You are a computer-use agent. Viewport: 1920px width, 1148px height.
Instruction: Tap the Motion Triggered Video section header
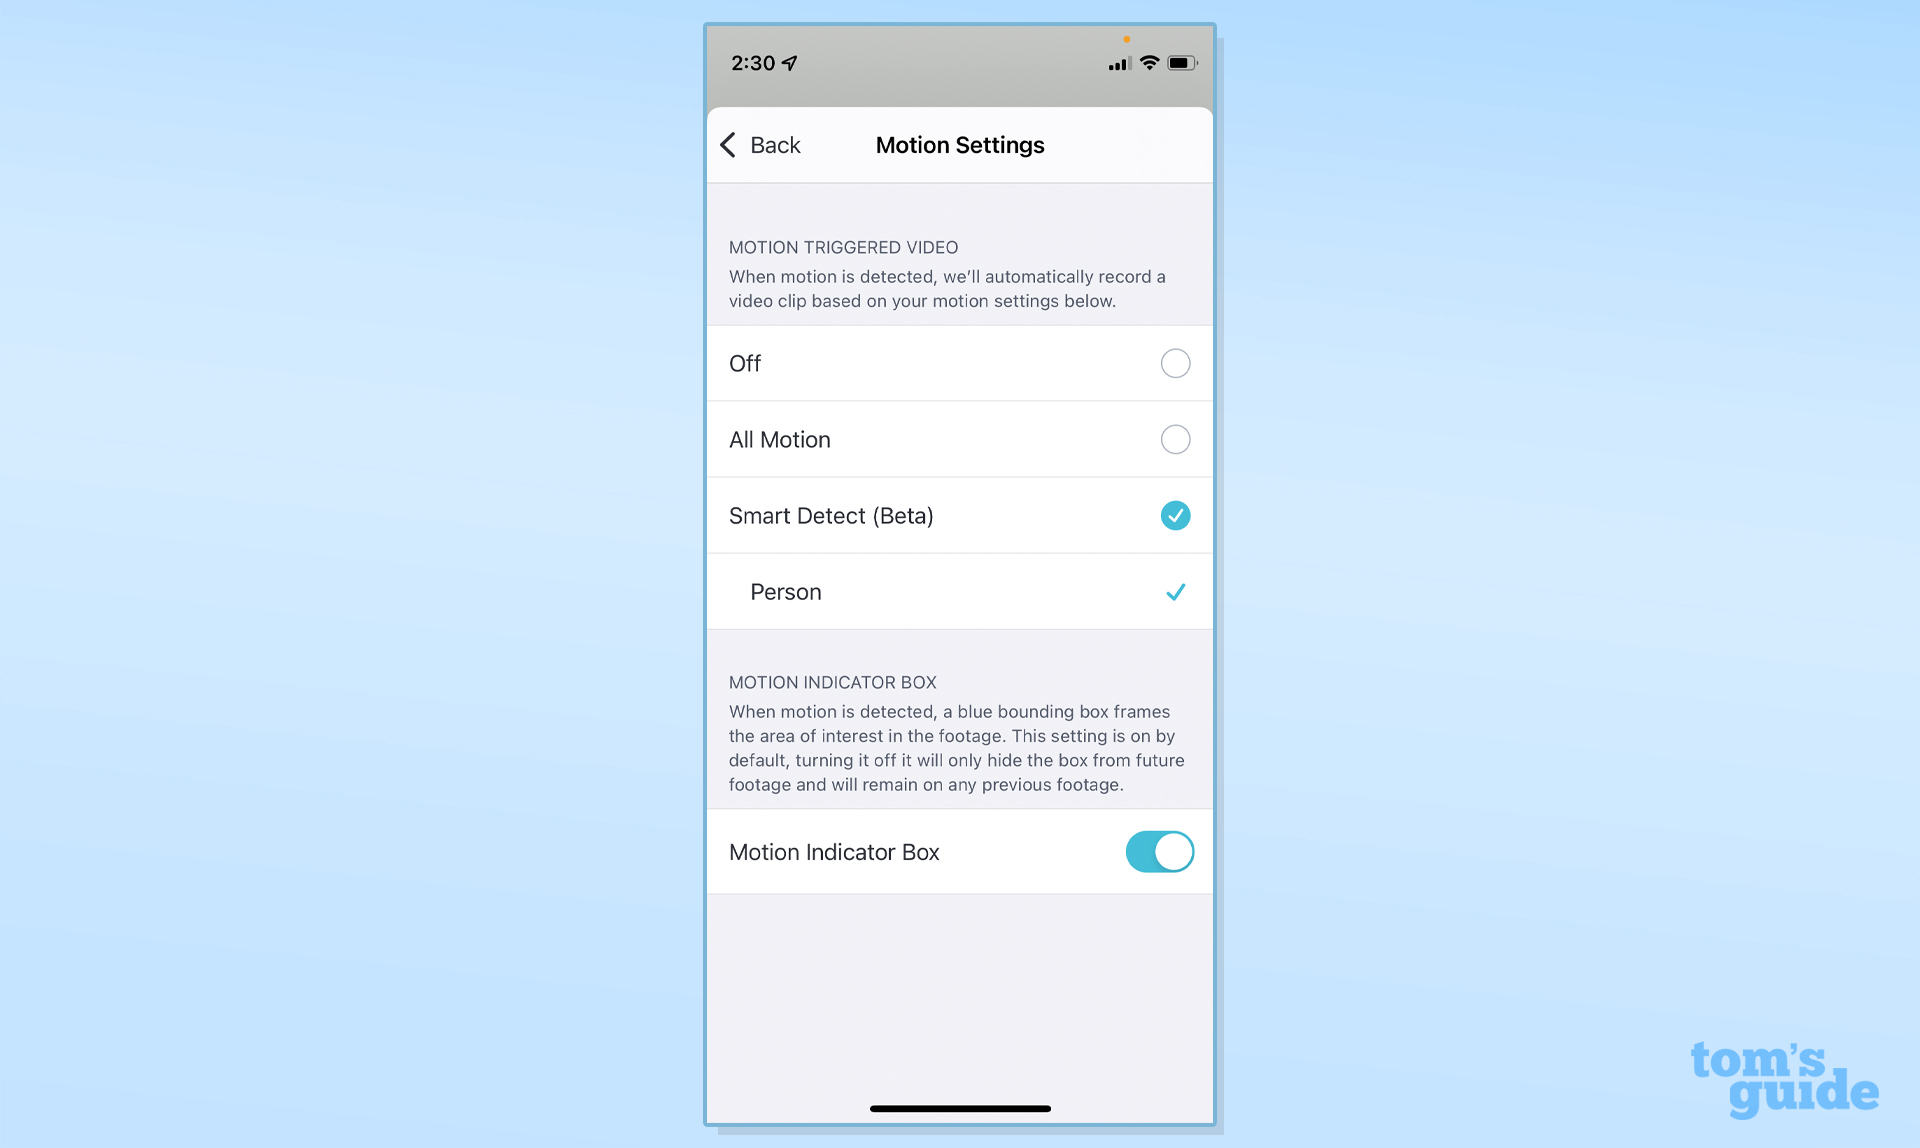click(843, 247)
